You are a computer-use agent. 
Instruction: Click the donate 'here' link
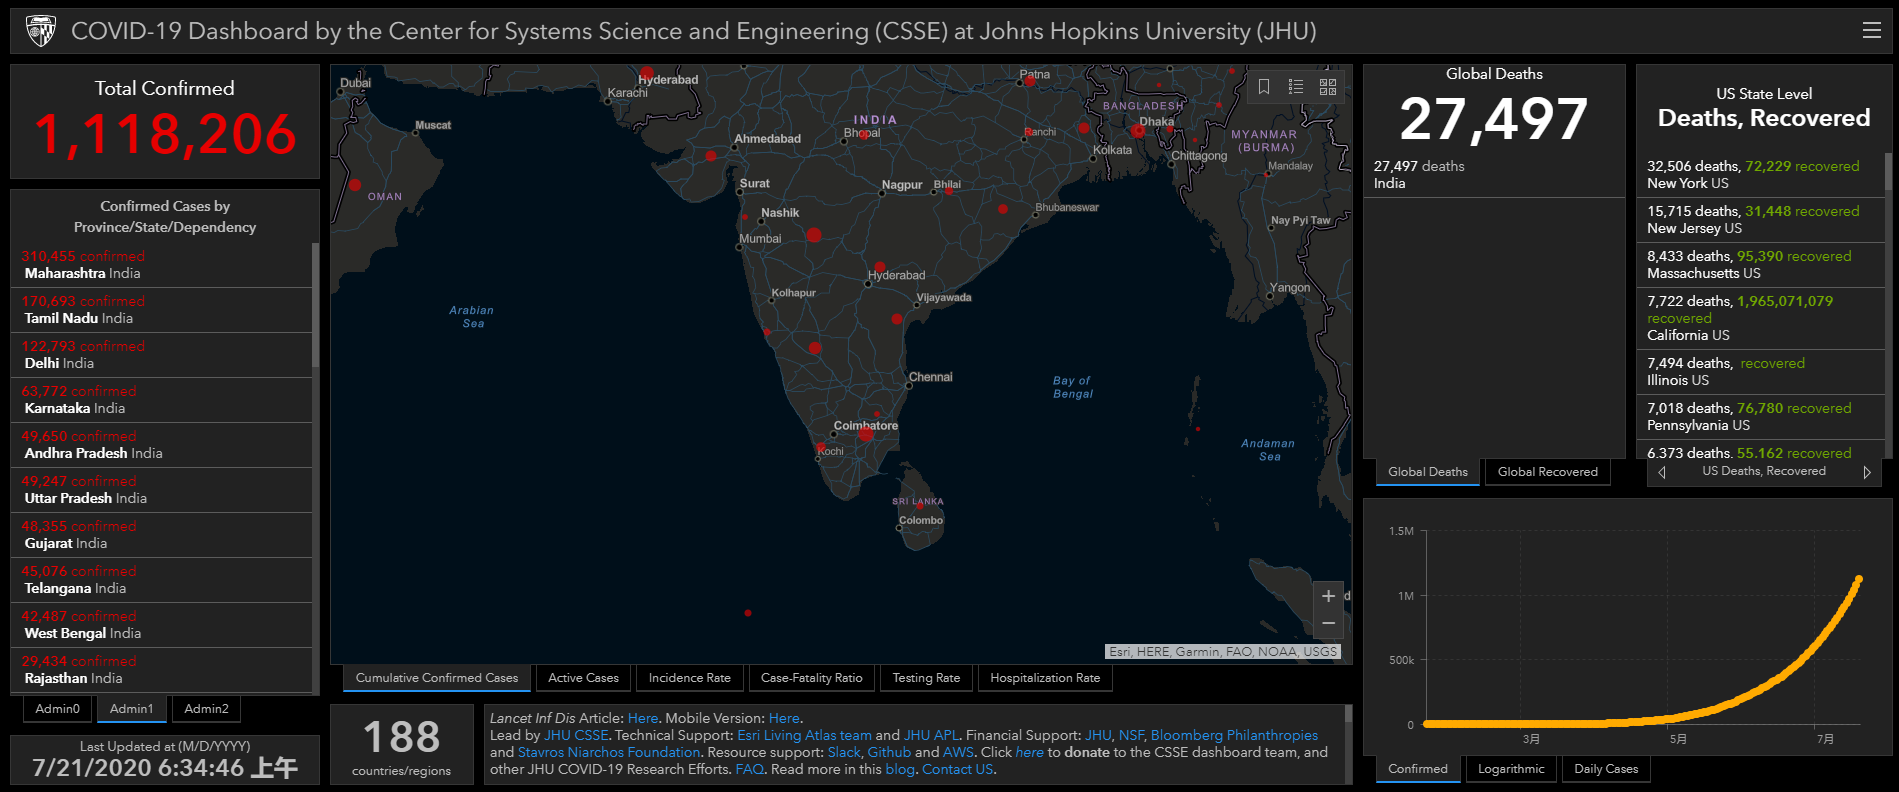click(x=1029, y=752)
